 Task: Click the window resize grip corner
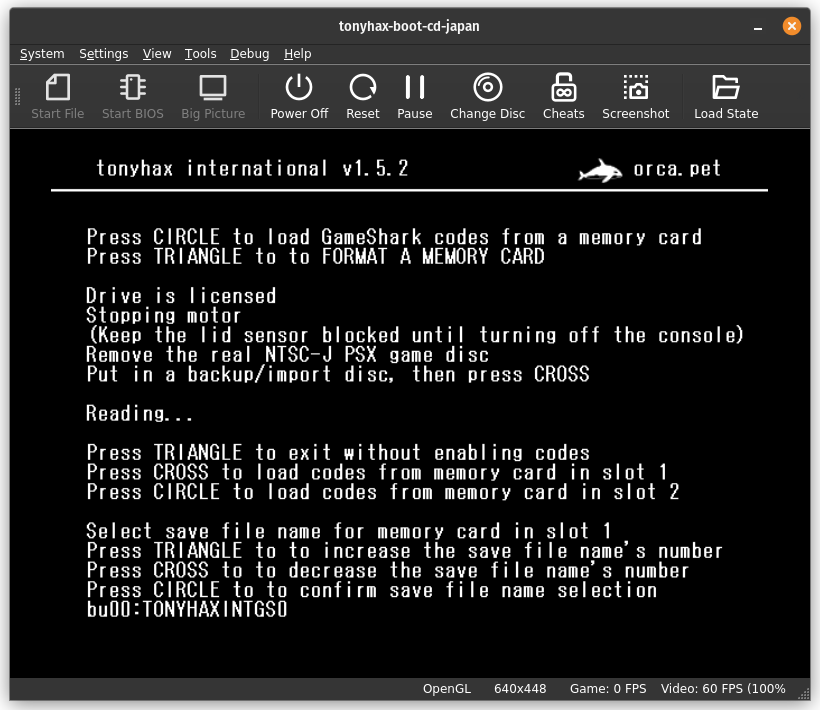(804, 694)
